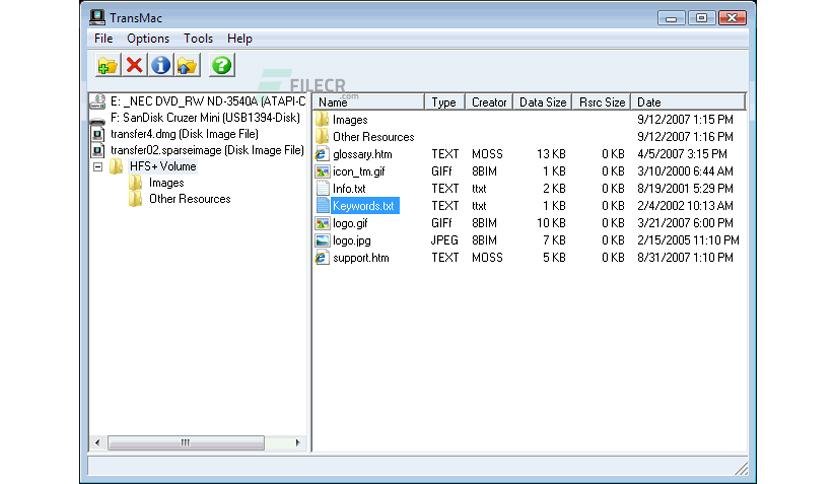Click the Keywords.txt file icon

(x=323, y=206)
